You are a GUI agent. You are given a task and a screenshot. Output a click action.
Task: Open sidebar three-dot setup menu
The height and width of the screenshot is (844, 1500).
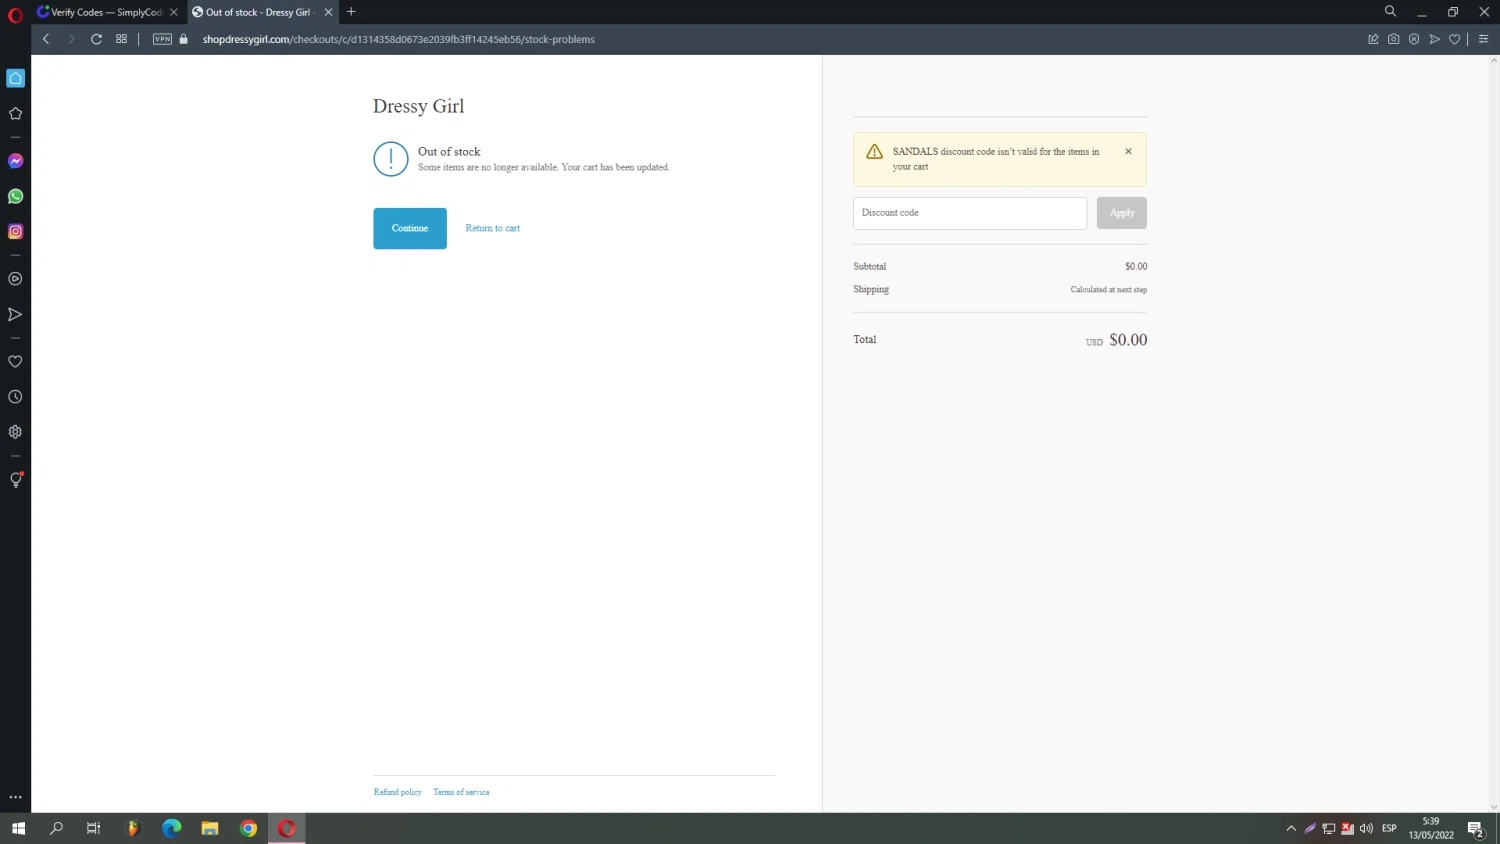tap(15, 797)
